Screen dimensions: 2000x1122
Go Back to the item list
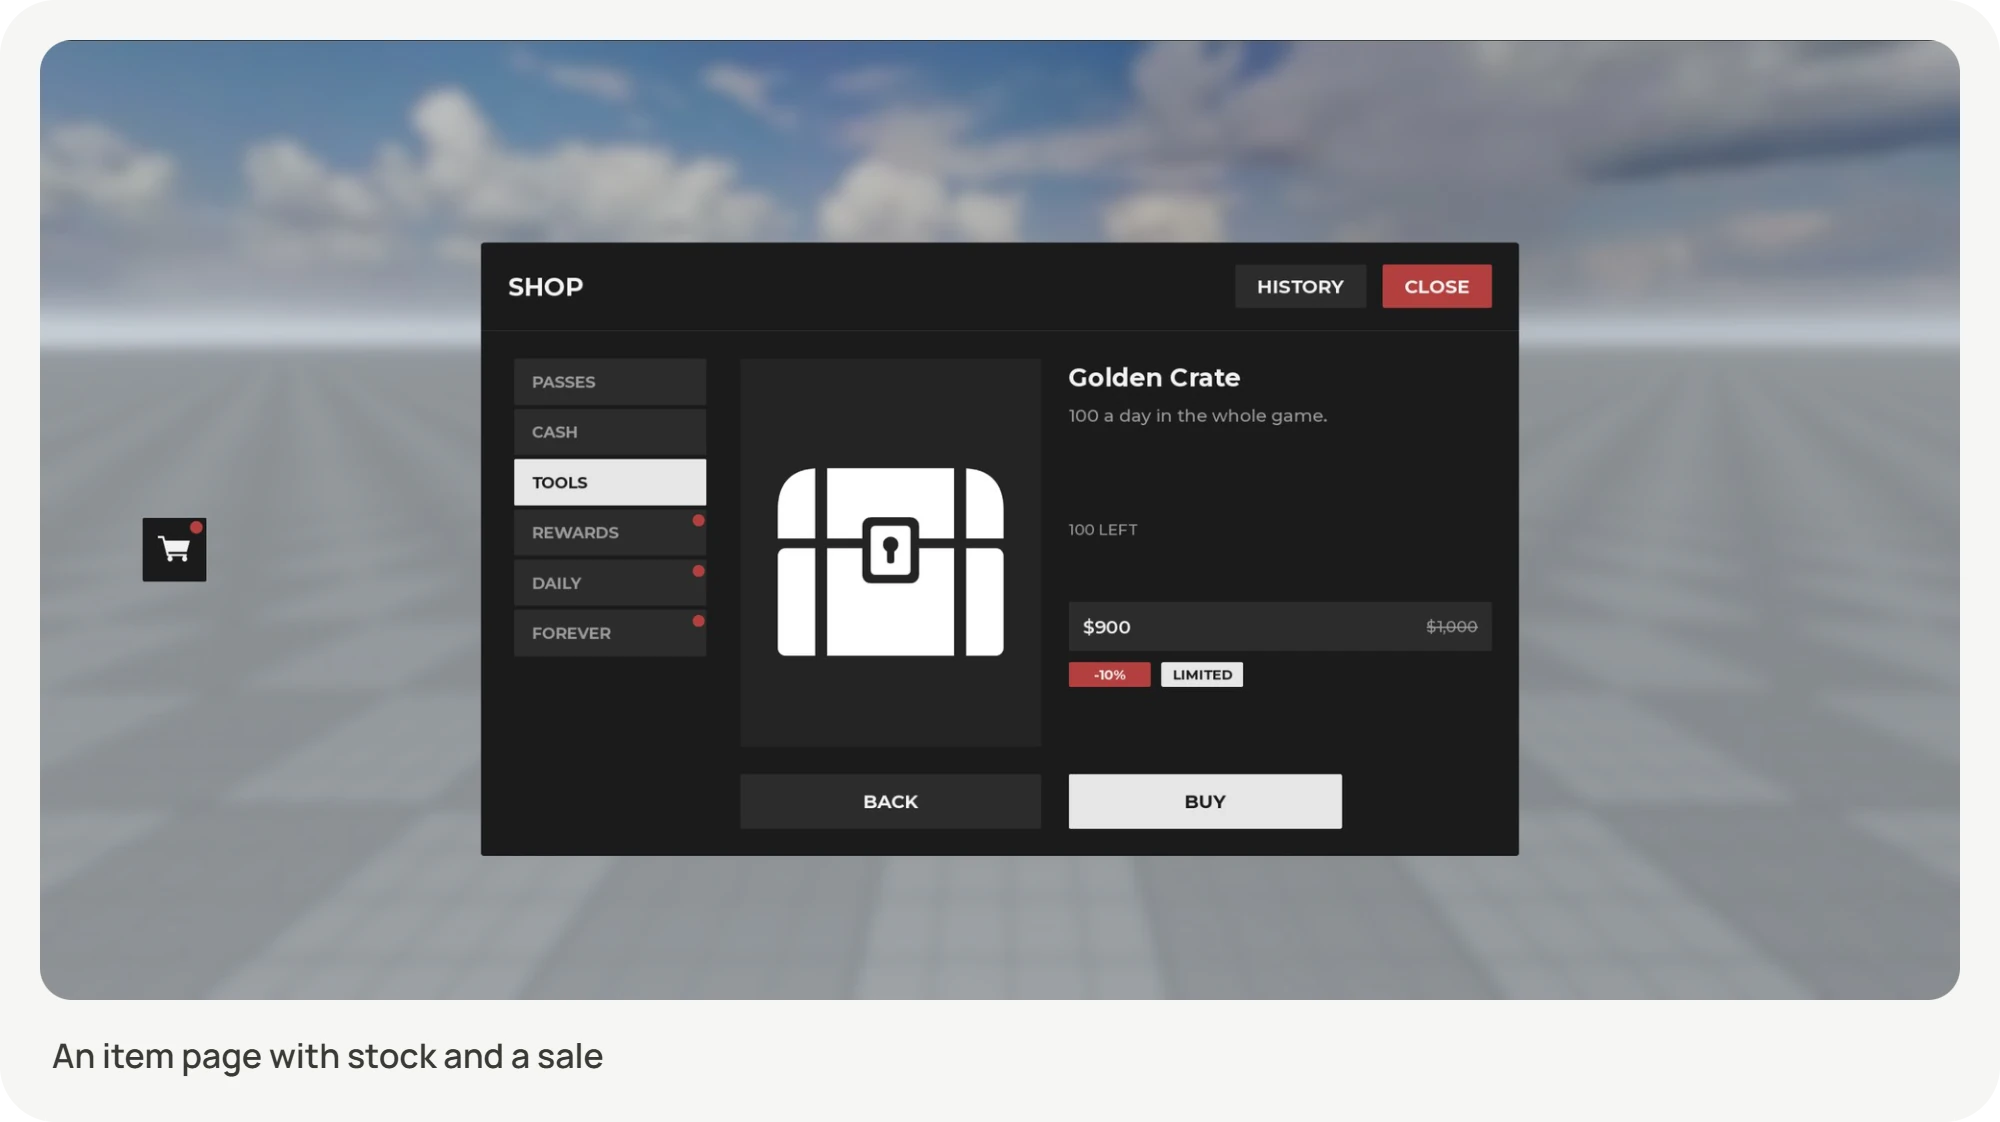coord(890,801)
